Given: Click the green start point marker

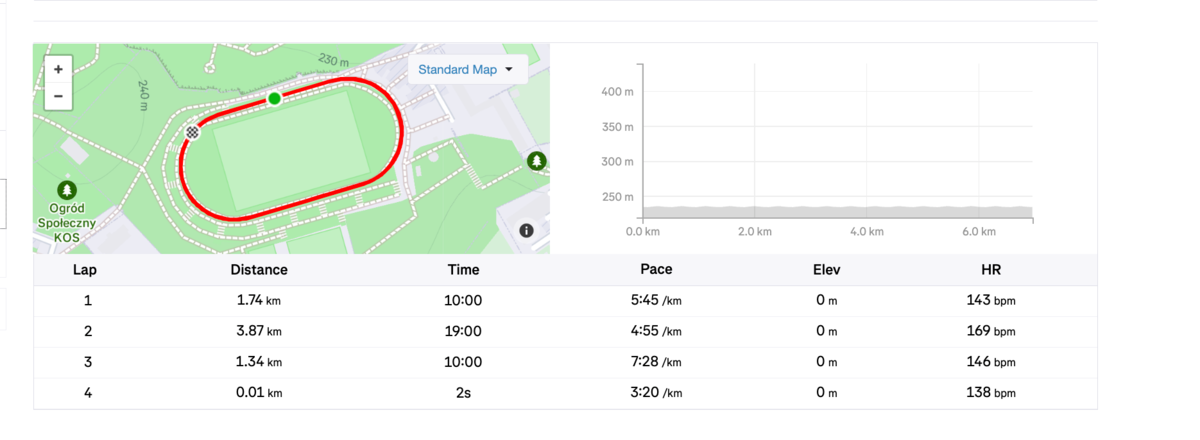Looking at the screenshot, I should 274,98.
